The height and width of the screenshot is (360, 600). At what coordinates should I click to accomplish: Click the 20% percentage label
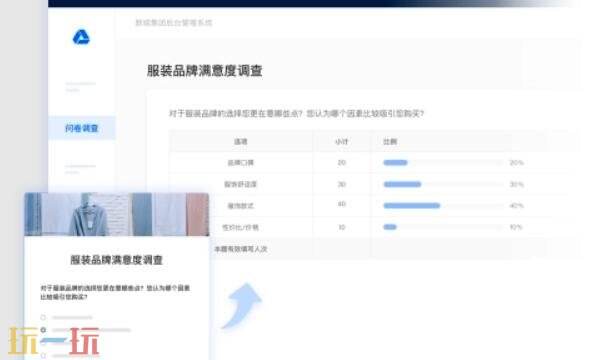tap(517, 163)
